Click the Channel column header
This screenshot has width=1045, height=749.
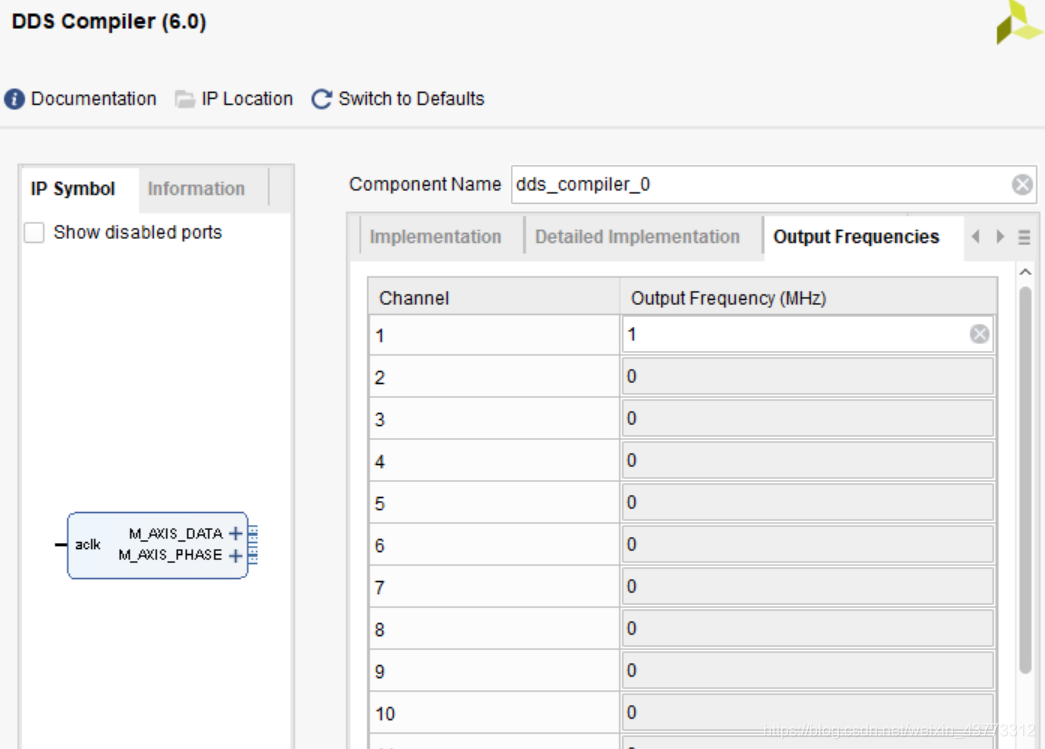pyautogui.click(x=494, y=297)
